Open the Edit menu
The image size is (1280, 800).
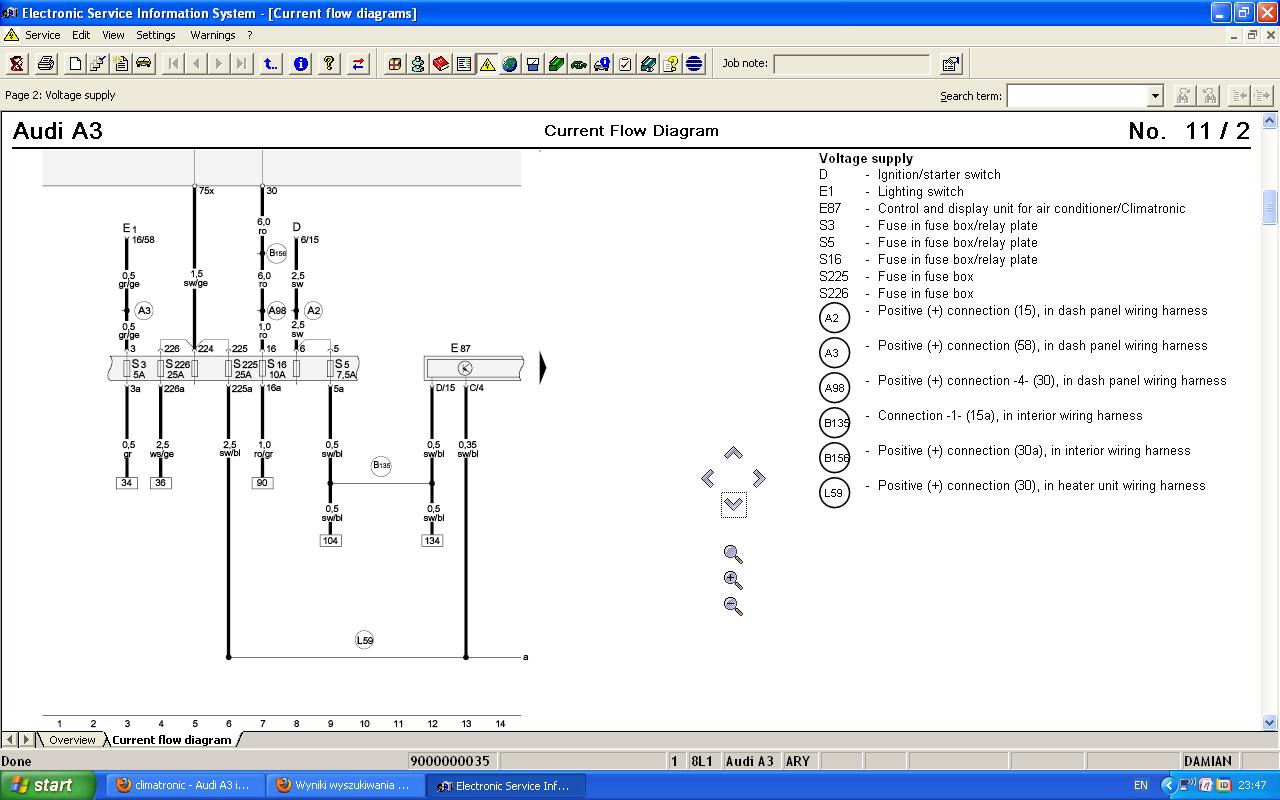(x=81, y=35)
